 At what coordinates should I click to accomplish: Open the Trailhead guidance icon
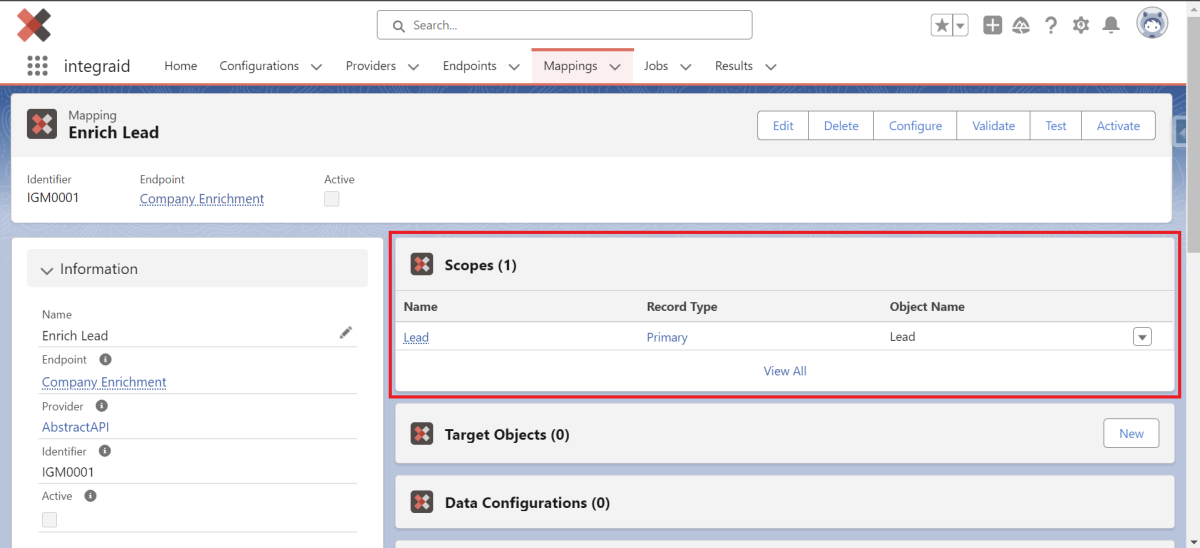[x=1021, y=26]
